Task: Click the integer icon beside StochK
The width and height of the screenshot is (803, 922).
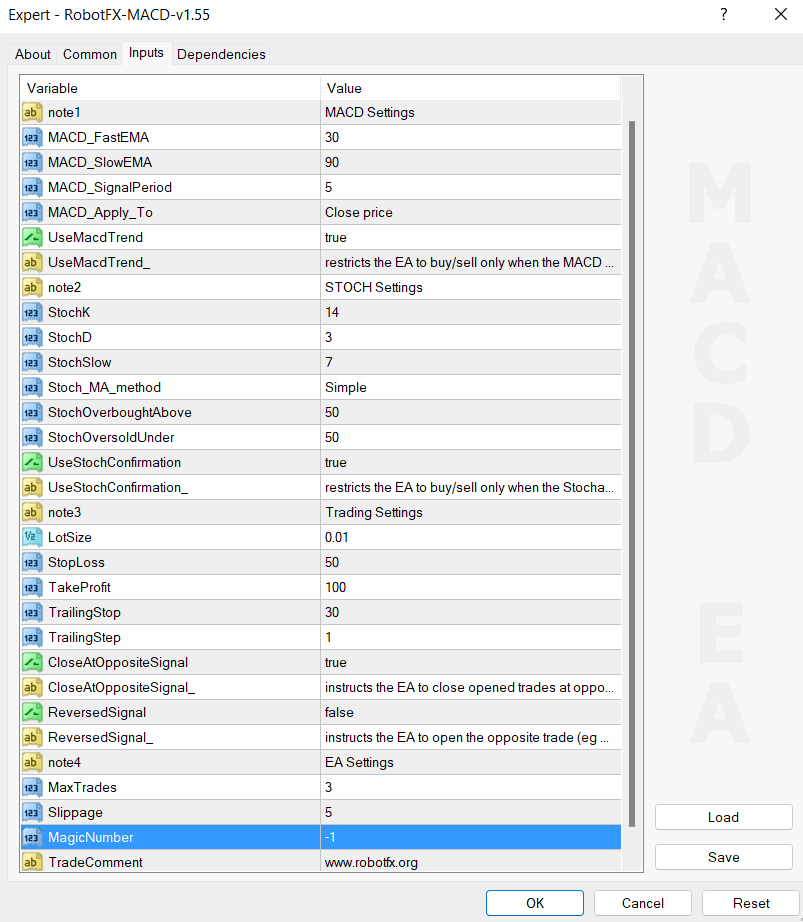Action: coord(32,312)
